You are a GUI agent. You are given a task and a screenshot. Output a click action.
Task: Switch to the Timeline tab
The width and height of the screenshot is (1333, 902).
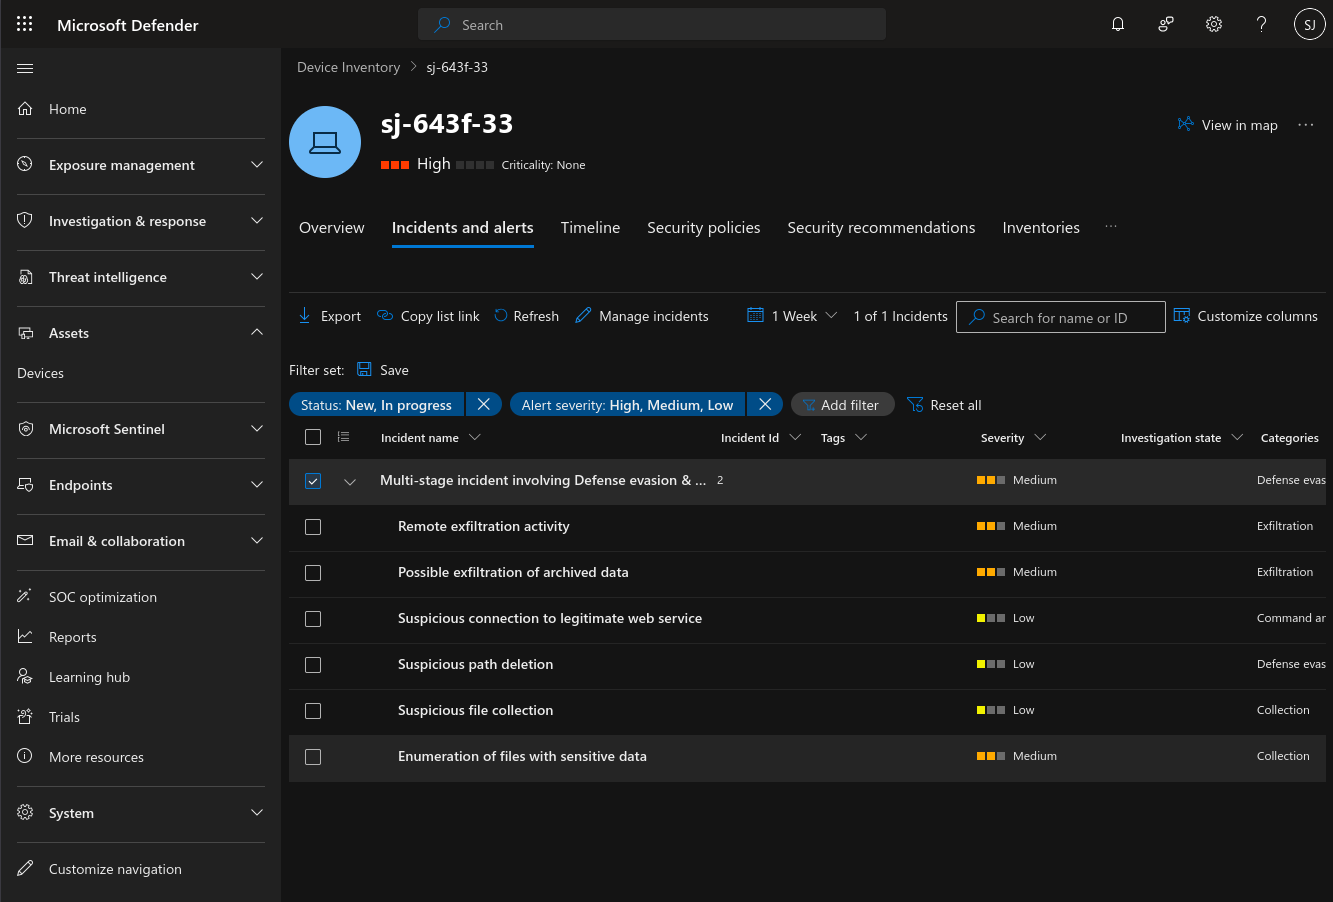pyautogui.click(x=590, y=228)
